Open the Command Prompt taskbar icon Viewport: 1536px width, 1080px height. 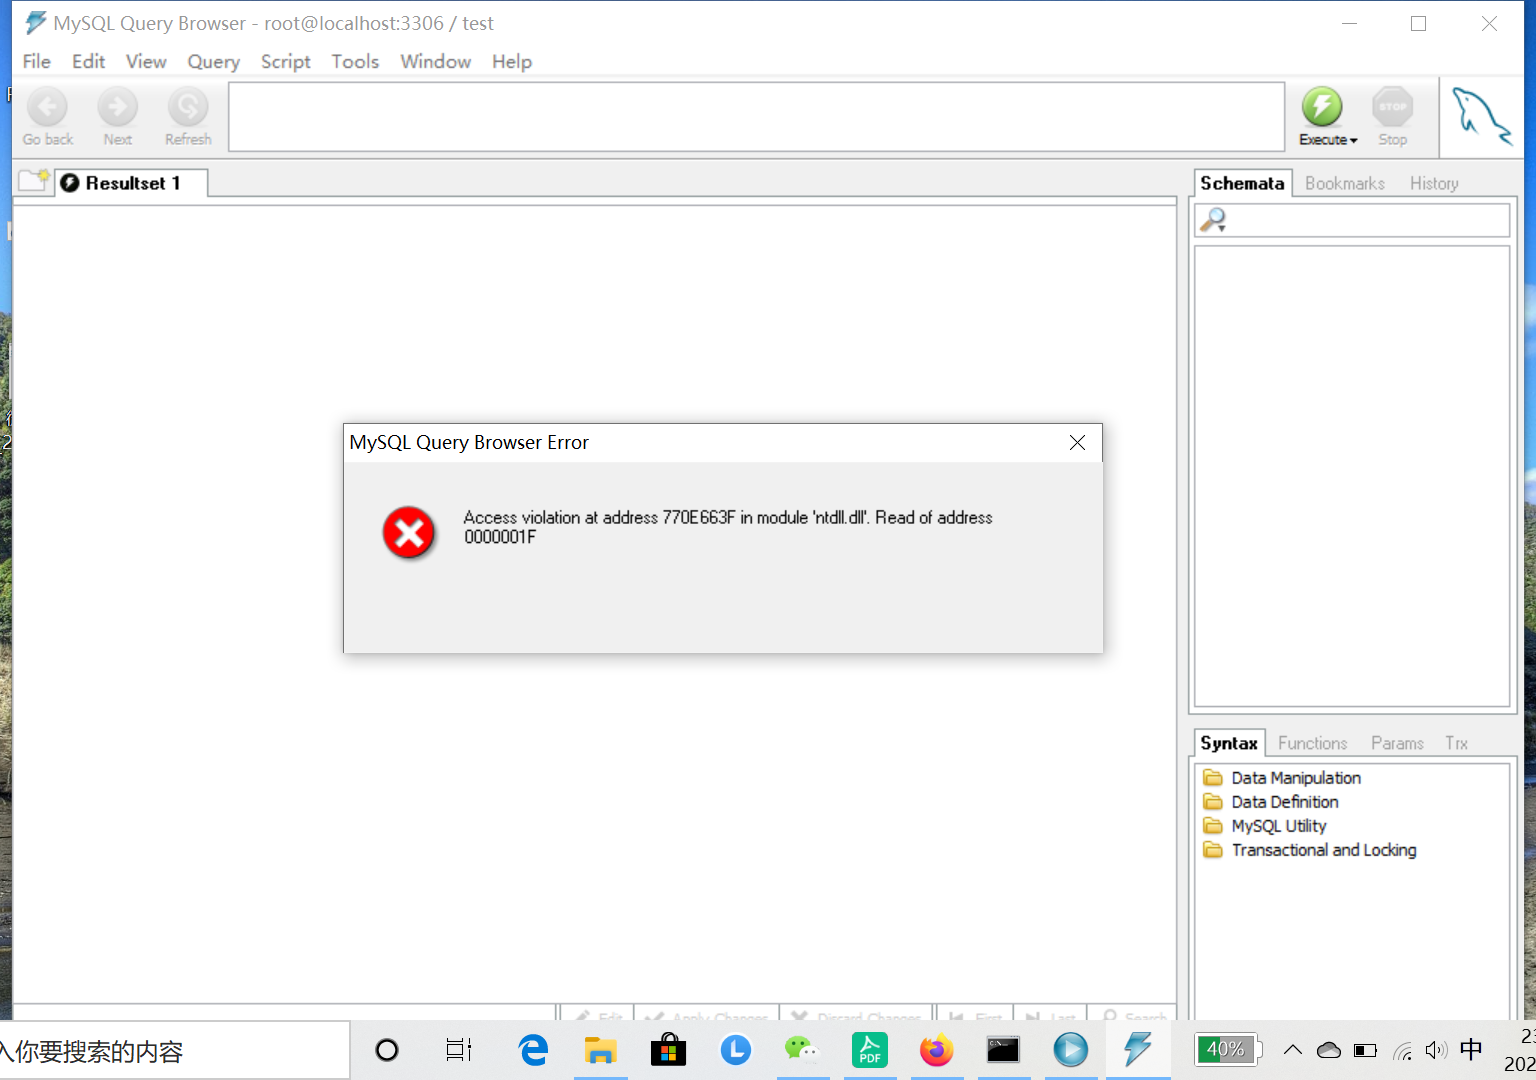coord(1003,1050)
